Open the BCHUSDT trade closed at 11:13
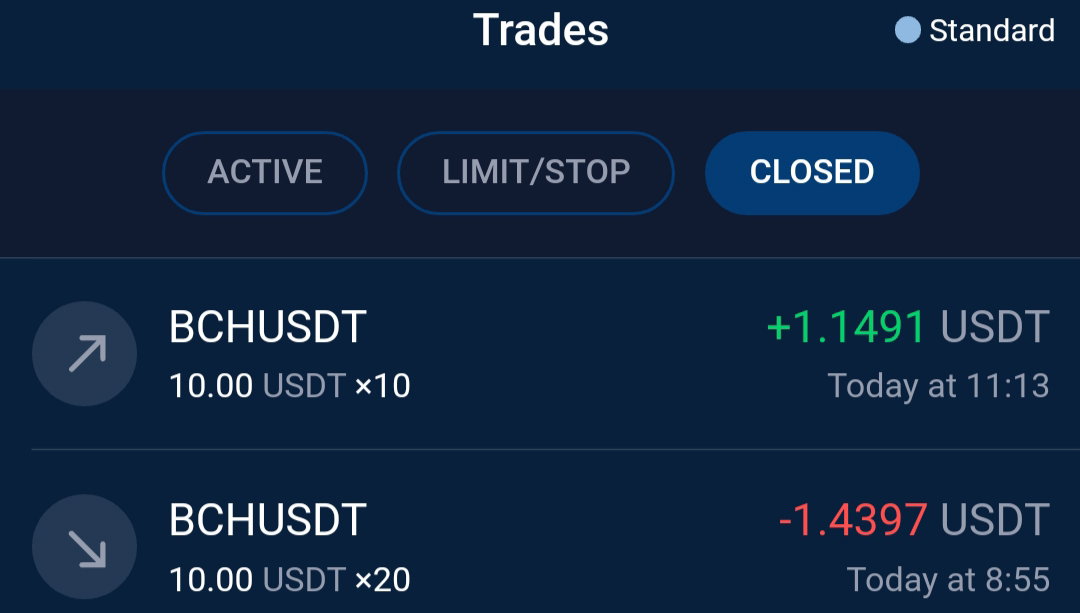This screenshot has width=1080, height=613. tap(540, 354)
